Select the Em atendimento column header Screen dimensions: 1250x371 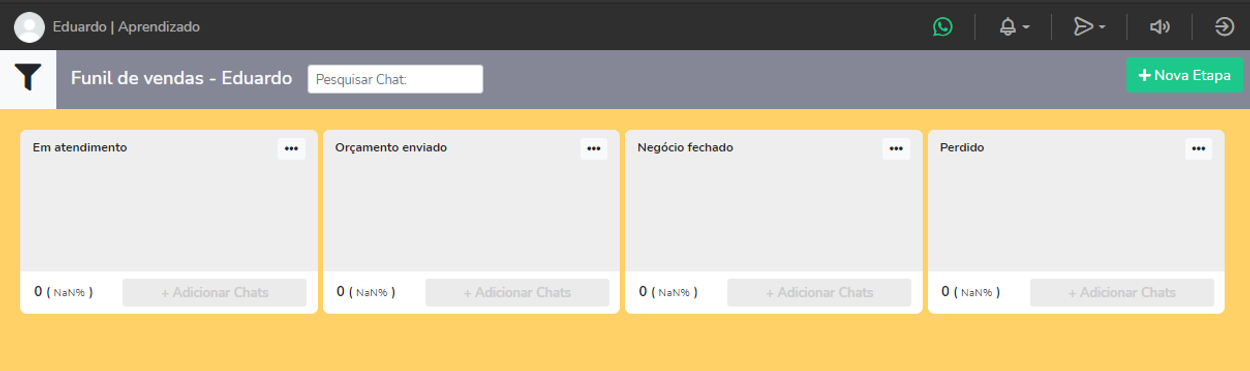pyautogui.click(x=80, y=147)
